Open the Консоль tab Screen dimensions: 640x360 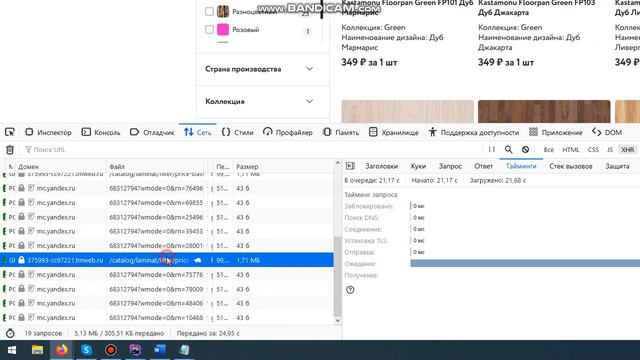(x=101, y=132)
